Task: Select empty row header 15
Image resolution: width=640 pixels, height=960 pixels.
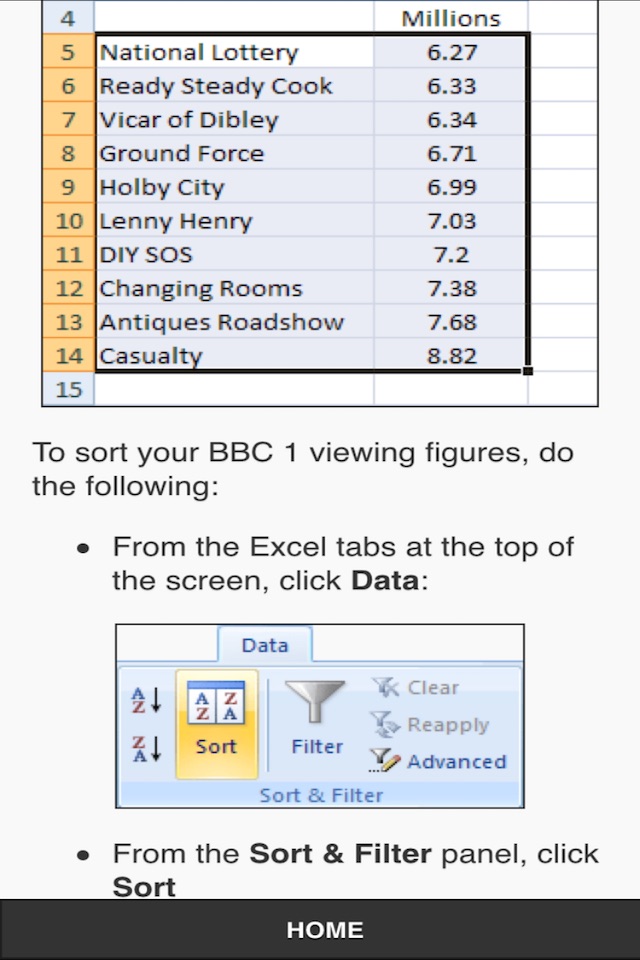Action: tap(68, 389)
